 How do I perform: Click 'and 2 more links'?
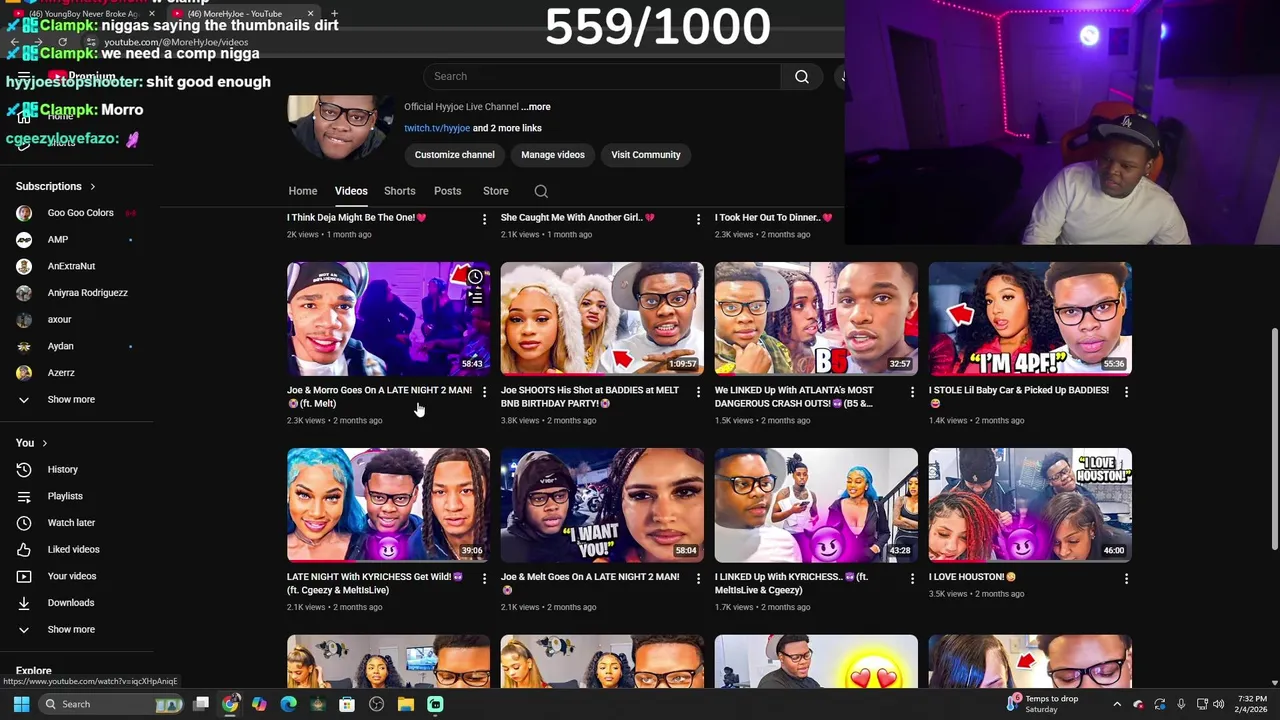(x=507, y=128)
